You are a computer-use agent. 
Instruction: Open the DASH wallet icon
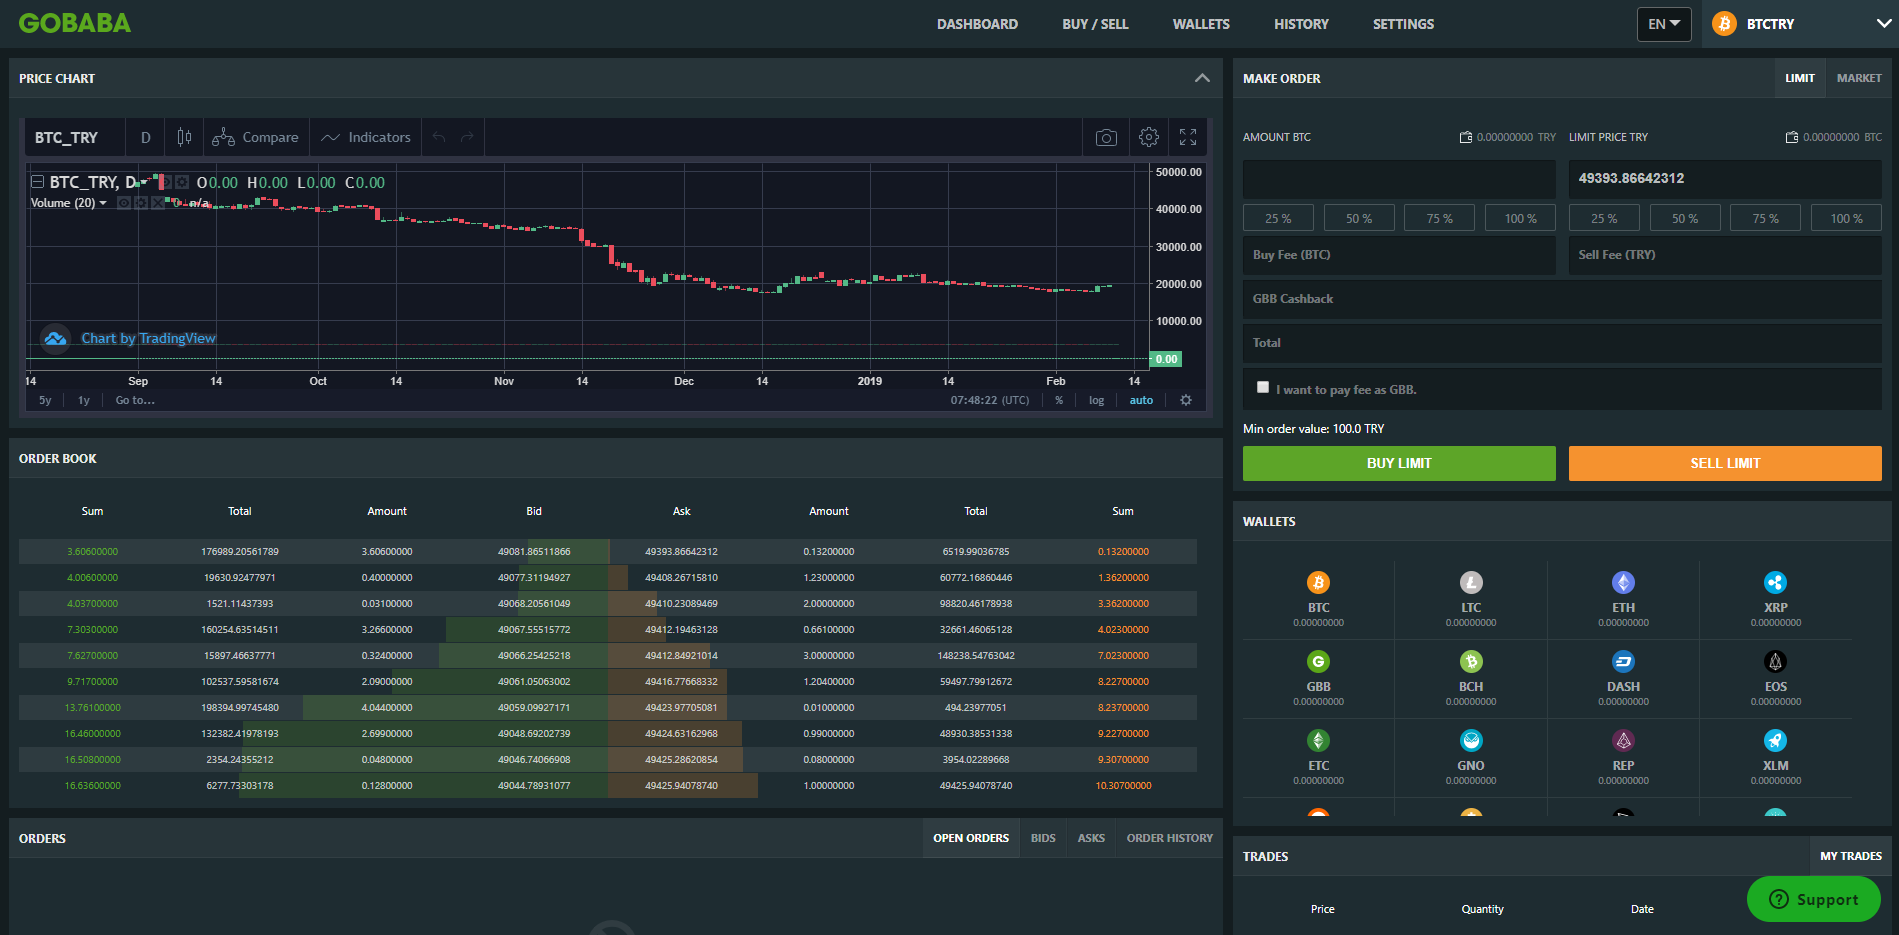click(x=1623, y=661)
